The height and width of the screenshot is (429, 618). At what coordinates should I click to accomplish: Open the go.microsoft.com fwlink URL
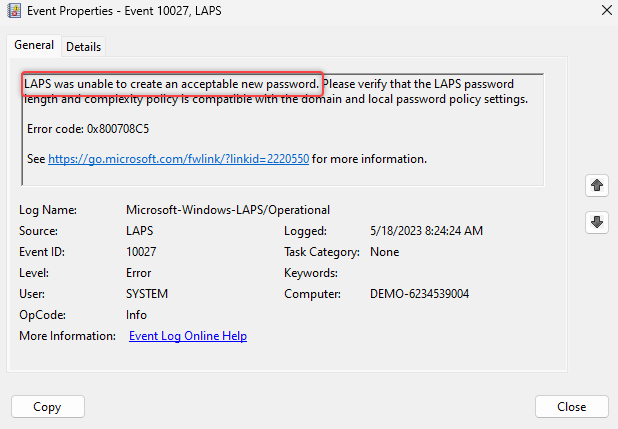coord(179,159)
